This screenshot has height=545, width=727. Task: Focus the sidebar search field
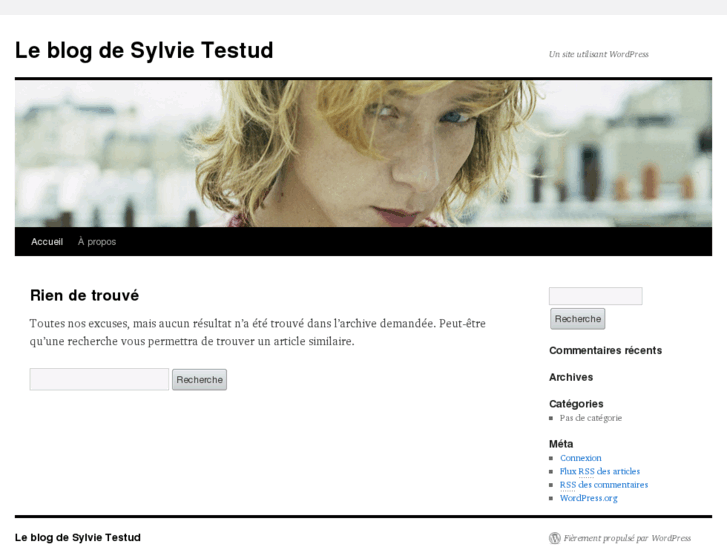pos(596,296)
